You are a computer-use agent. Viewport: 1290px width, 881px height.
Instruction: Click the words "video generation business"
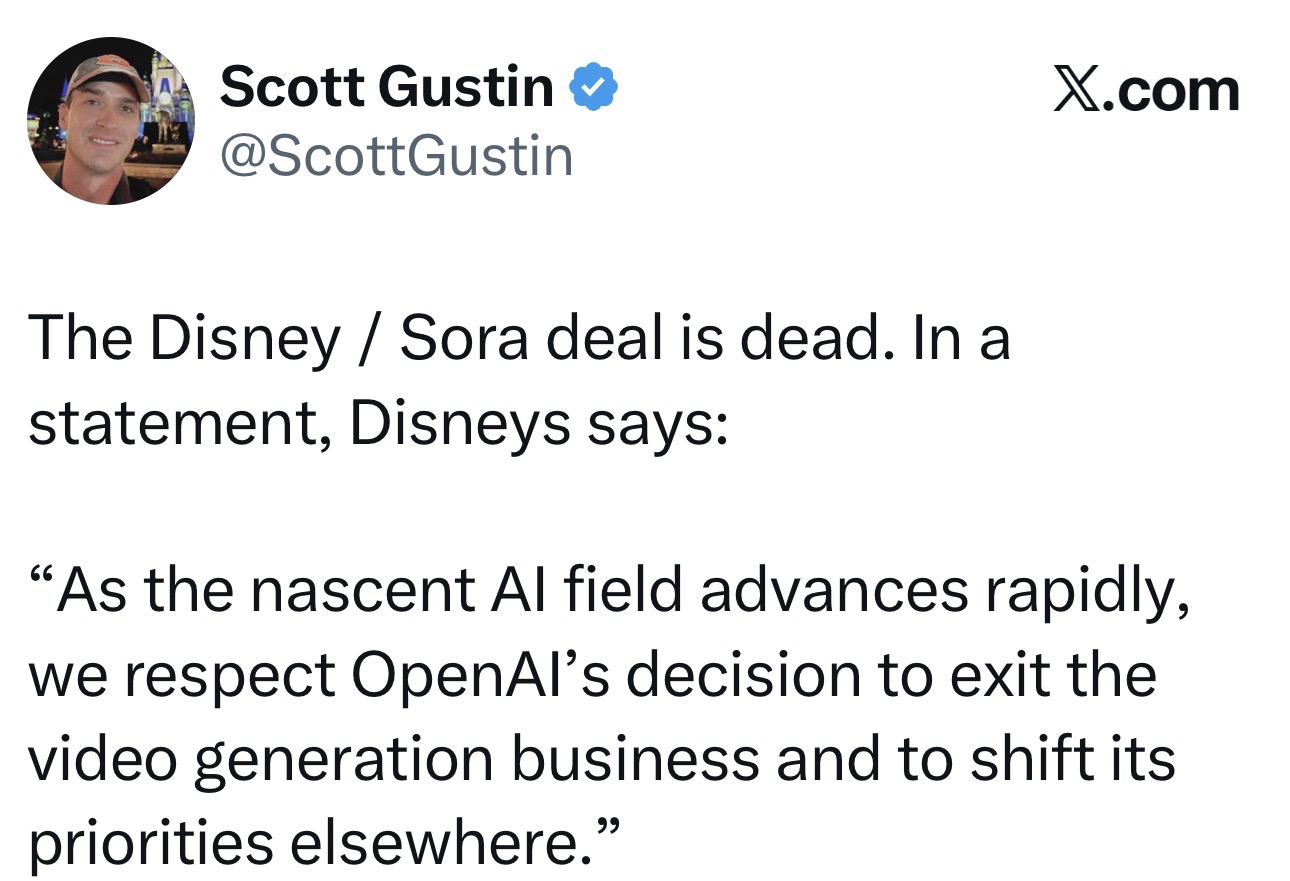click(393, 762)
